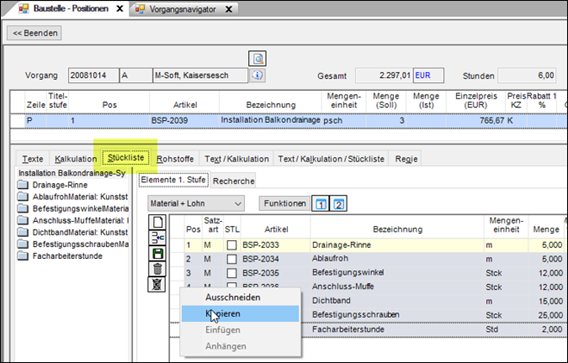Click BSP-2039 article cell in top table

tap(184, 121)
